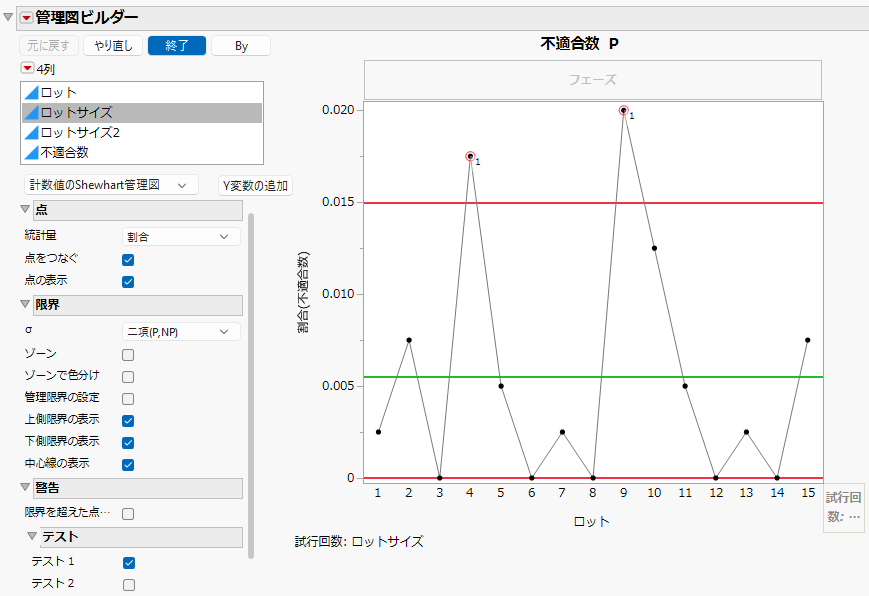Click the 0.015 Y axis tick label
This screenshot has width=869, height=596.
tap(338, 202)
